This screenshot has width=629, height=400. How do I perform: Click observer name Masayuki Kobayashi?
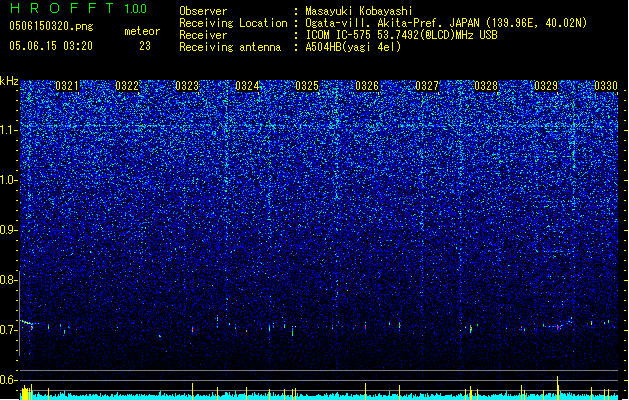click(359, 11)
